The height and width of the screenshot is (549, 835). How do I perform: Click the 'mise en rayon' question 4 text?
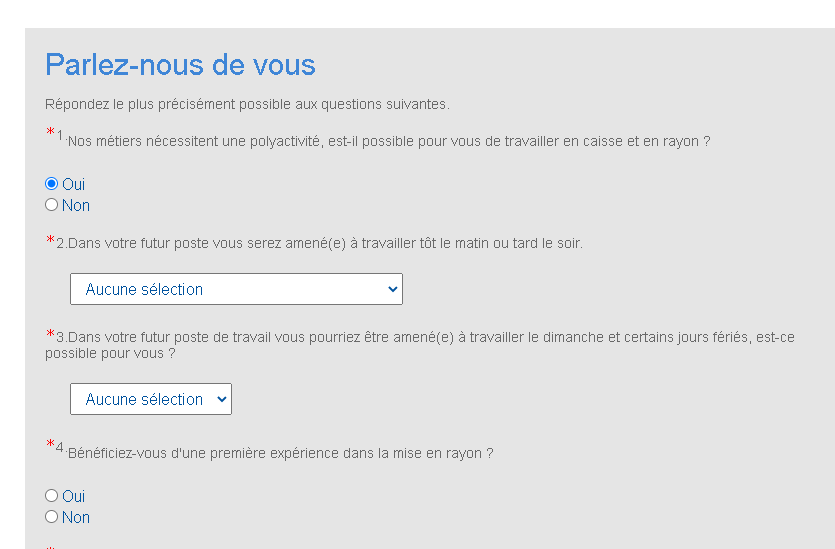[x=280, y=453]
